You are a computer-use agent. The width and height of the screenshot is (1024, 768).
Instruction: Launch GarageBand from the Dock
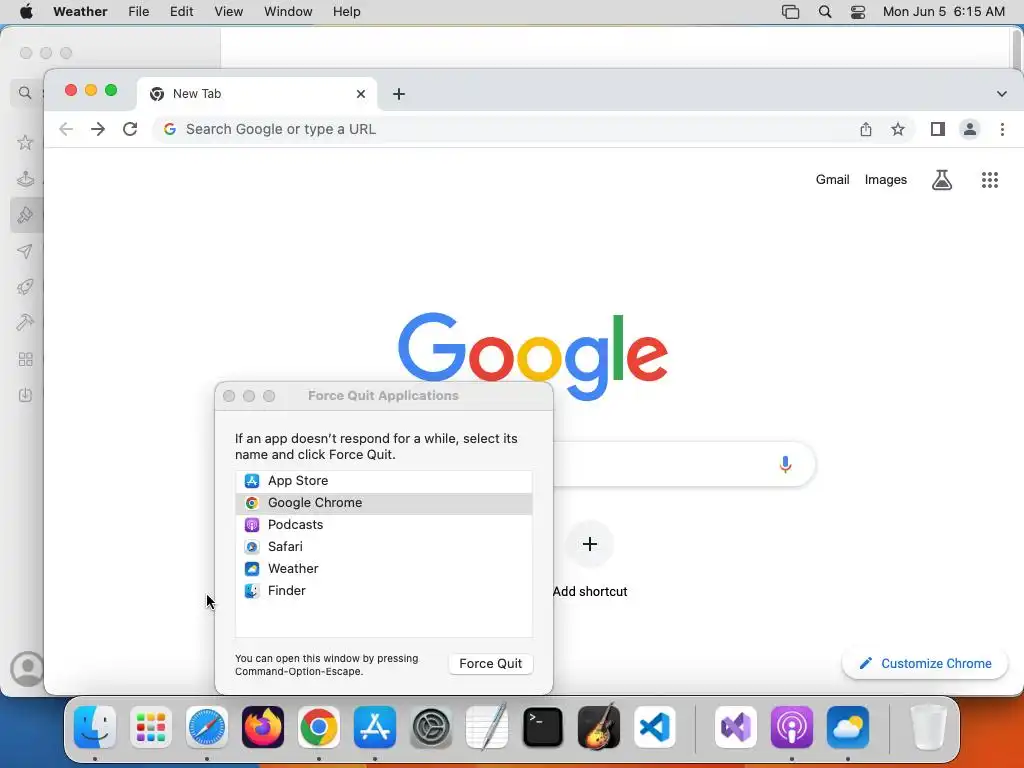tap(599, 727)
